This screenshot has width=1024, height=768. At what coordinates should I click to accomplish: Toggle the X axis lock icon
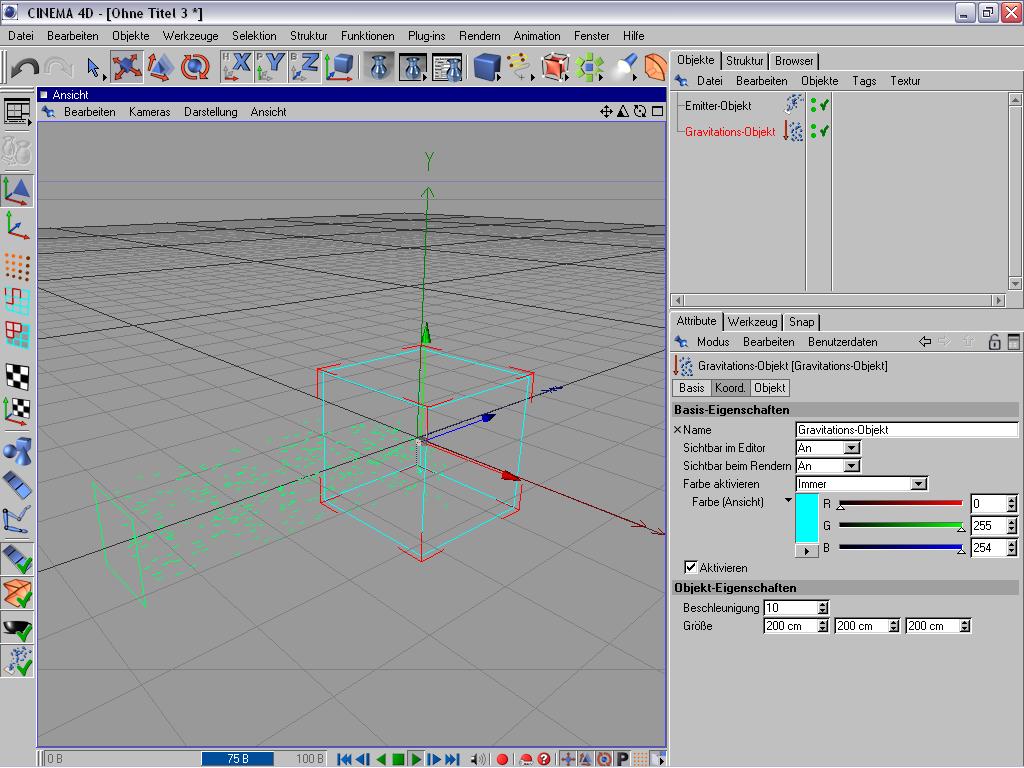[237, 66]
